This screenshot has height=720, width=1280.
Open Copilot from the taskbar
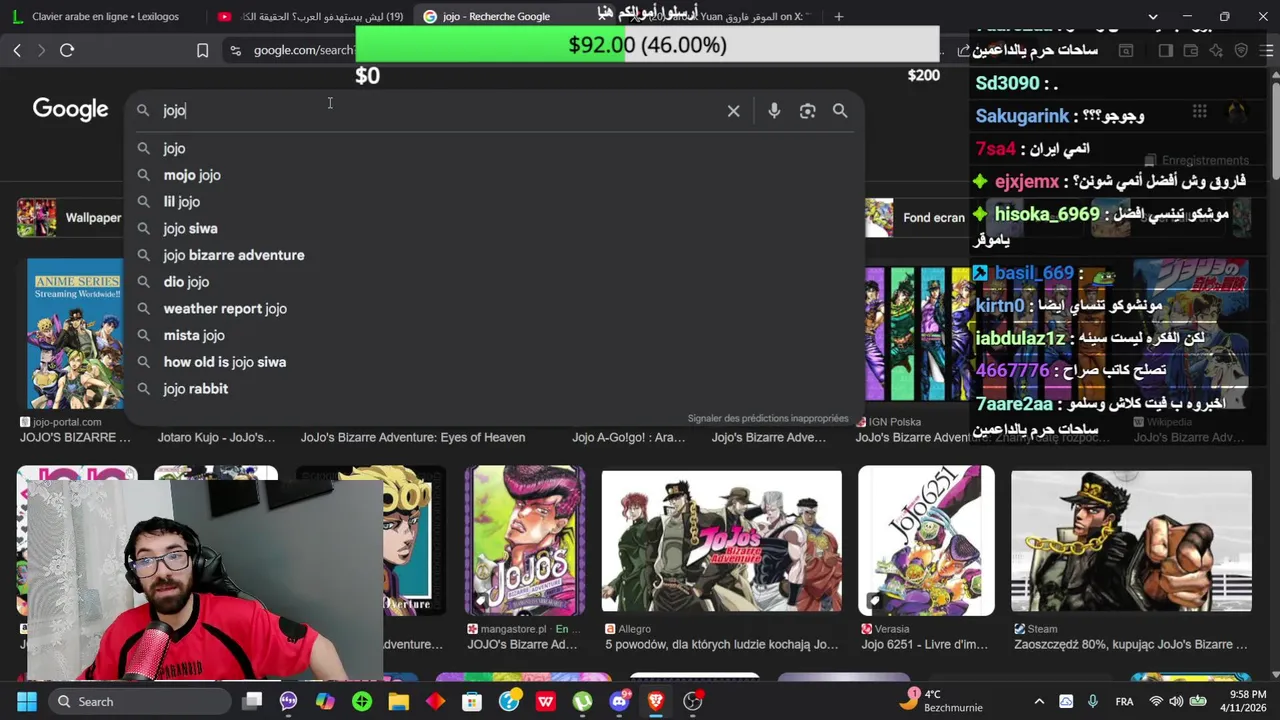(x=325, y=701)
